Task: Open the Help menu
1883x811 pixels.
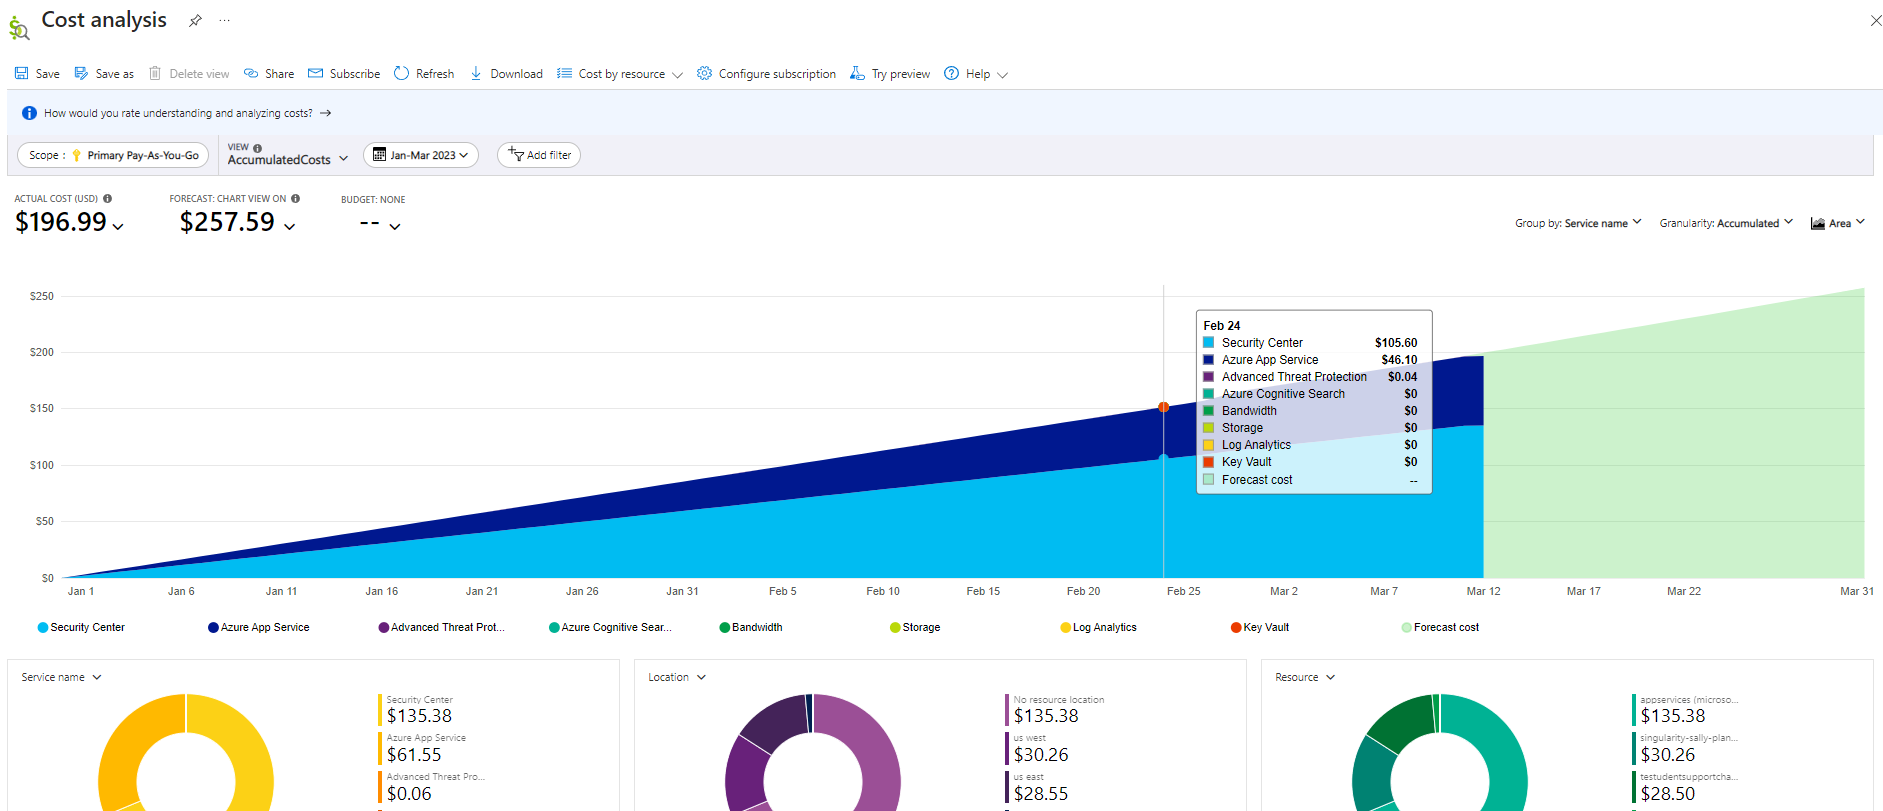Action: [x=976, y=74]
